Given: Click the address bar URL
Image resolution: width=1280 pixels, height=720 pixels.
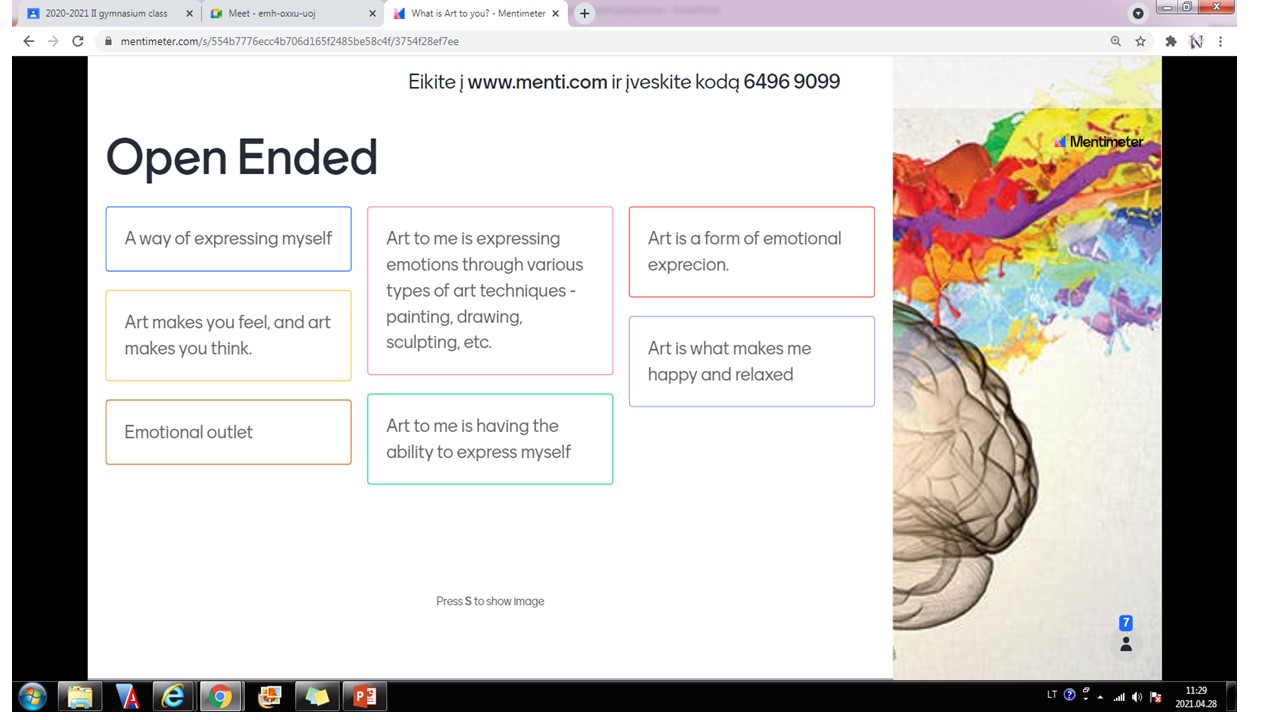Looking at the screenshot, I should pos(290,42).
